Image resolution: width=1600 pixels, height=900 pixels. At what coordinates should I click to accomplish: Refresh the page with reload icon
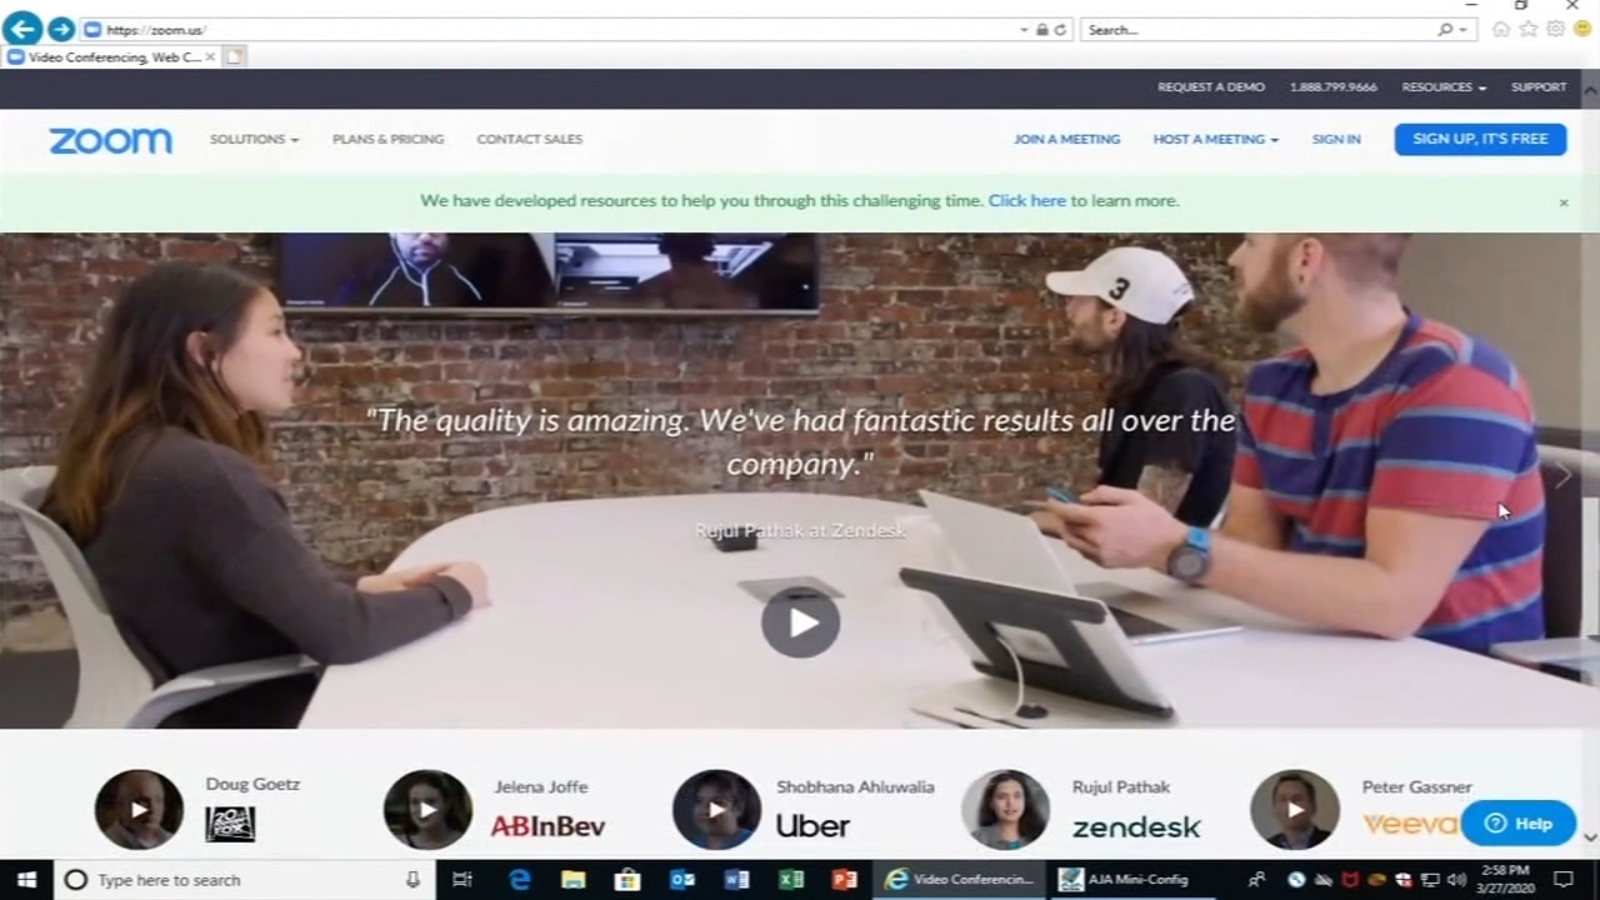[1060, 30]
